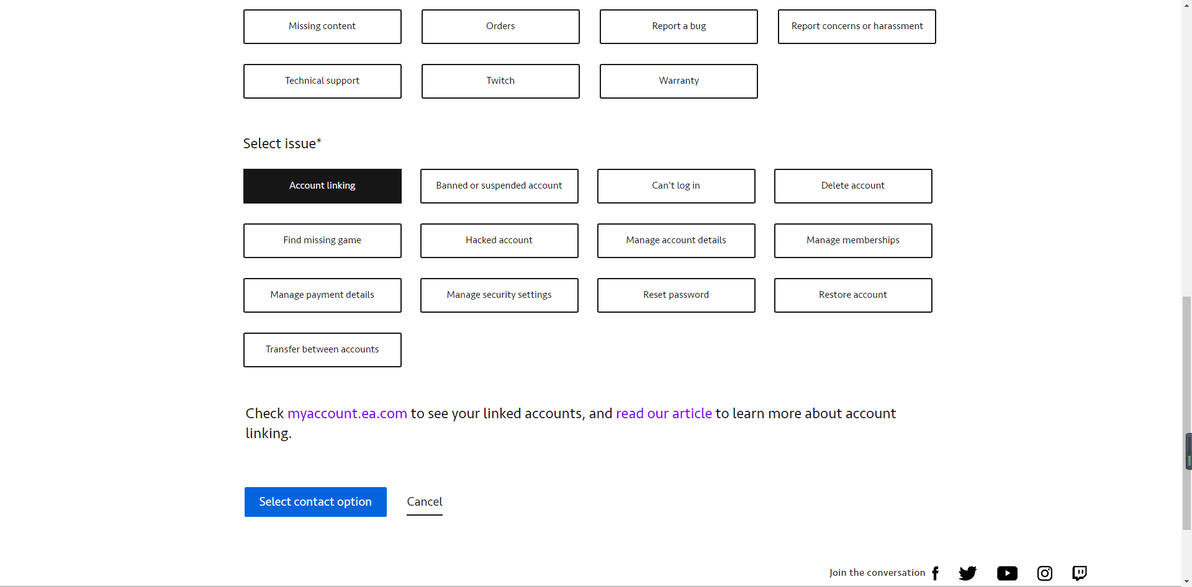
Task: Select the Account linking issue
Action: click(322, 186)
